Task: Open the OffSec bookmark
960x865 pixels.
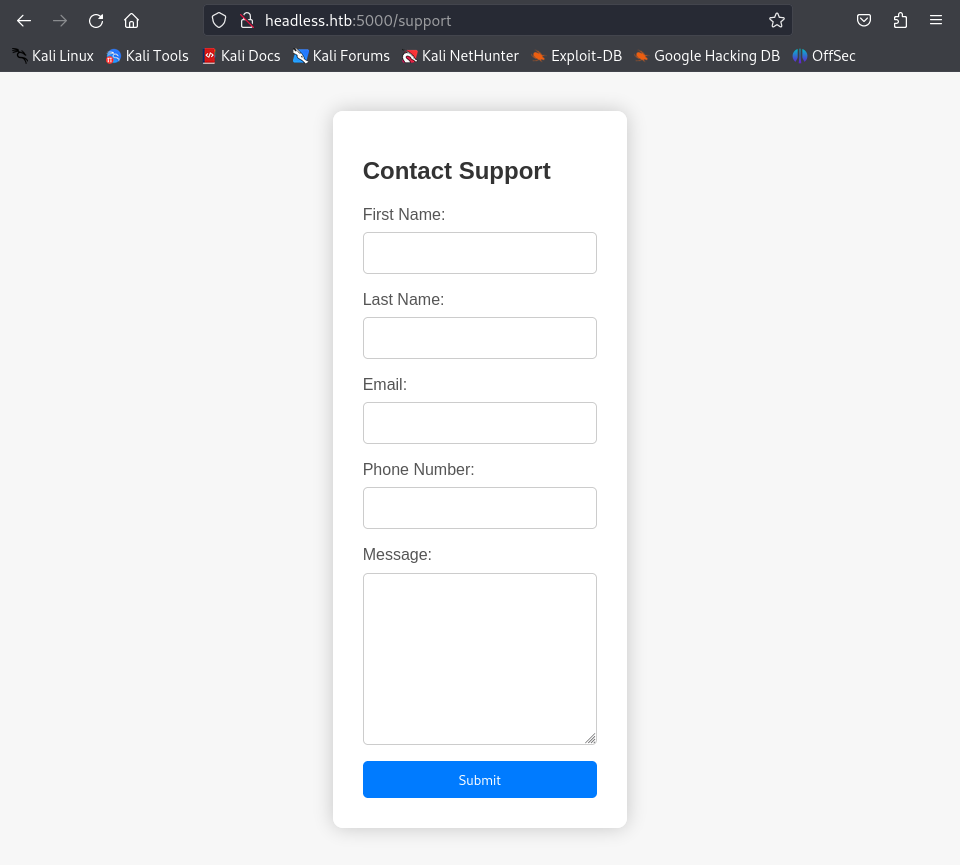Action: tap(824, 56)
